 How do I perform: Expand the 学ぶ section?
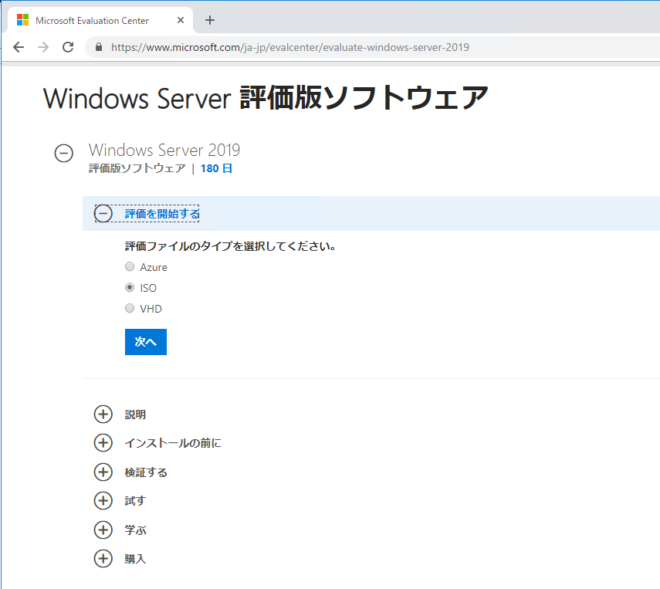[x=103, y=530]
